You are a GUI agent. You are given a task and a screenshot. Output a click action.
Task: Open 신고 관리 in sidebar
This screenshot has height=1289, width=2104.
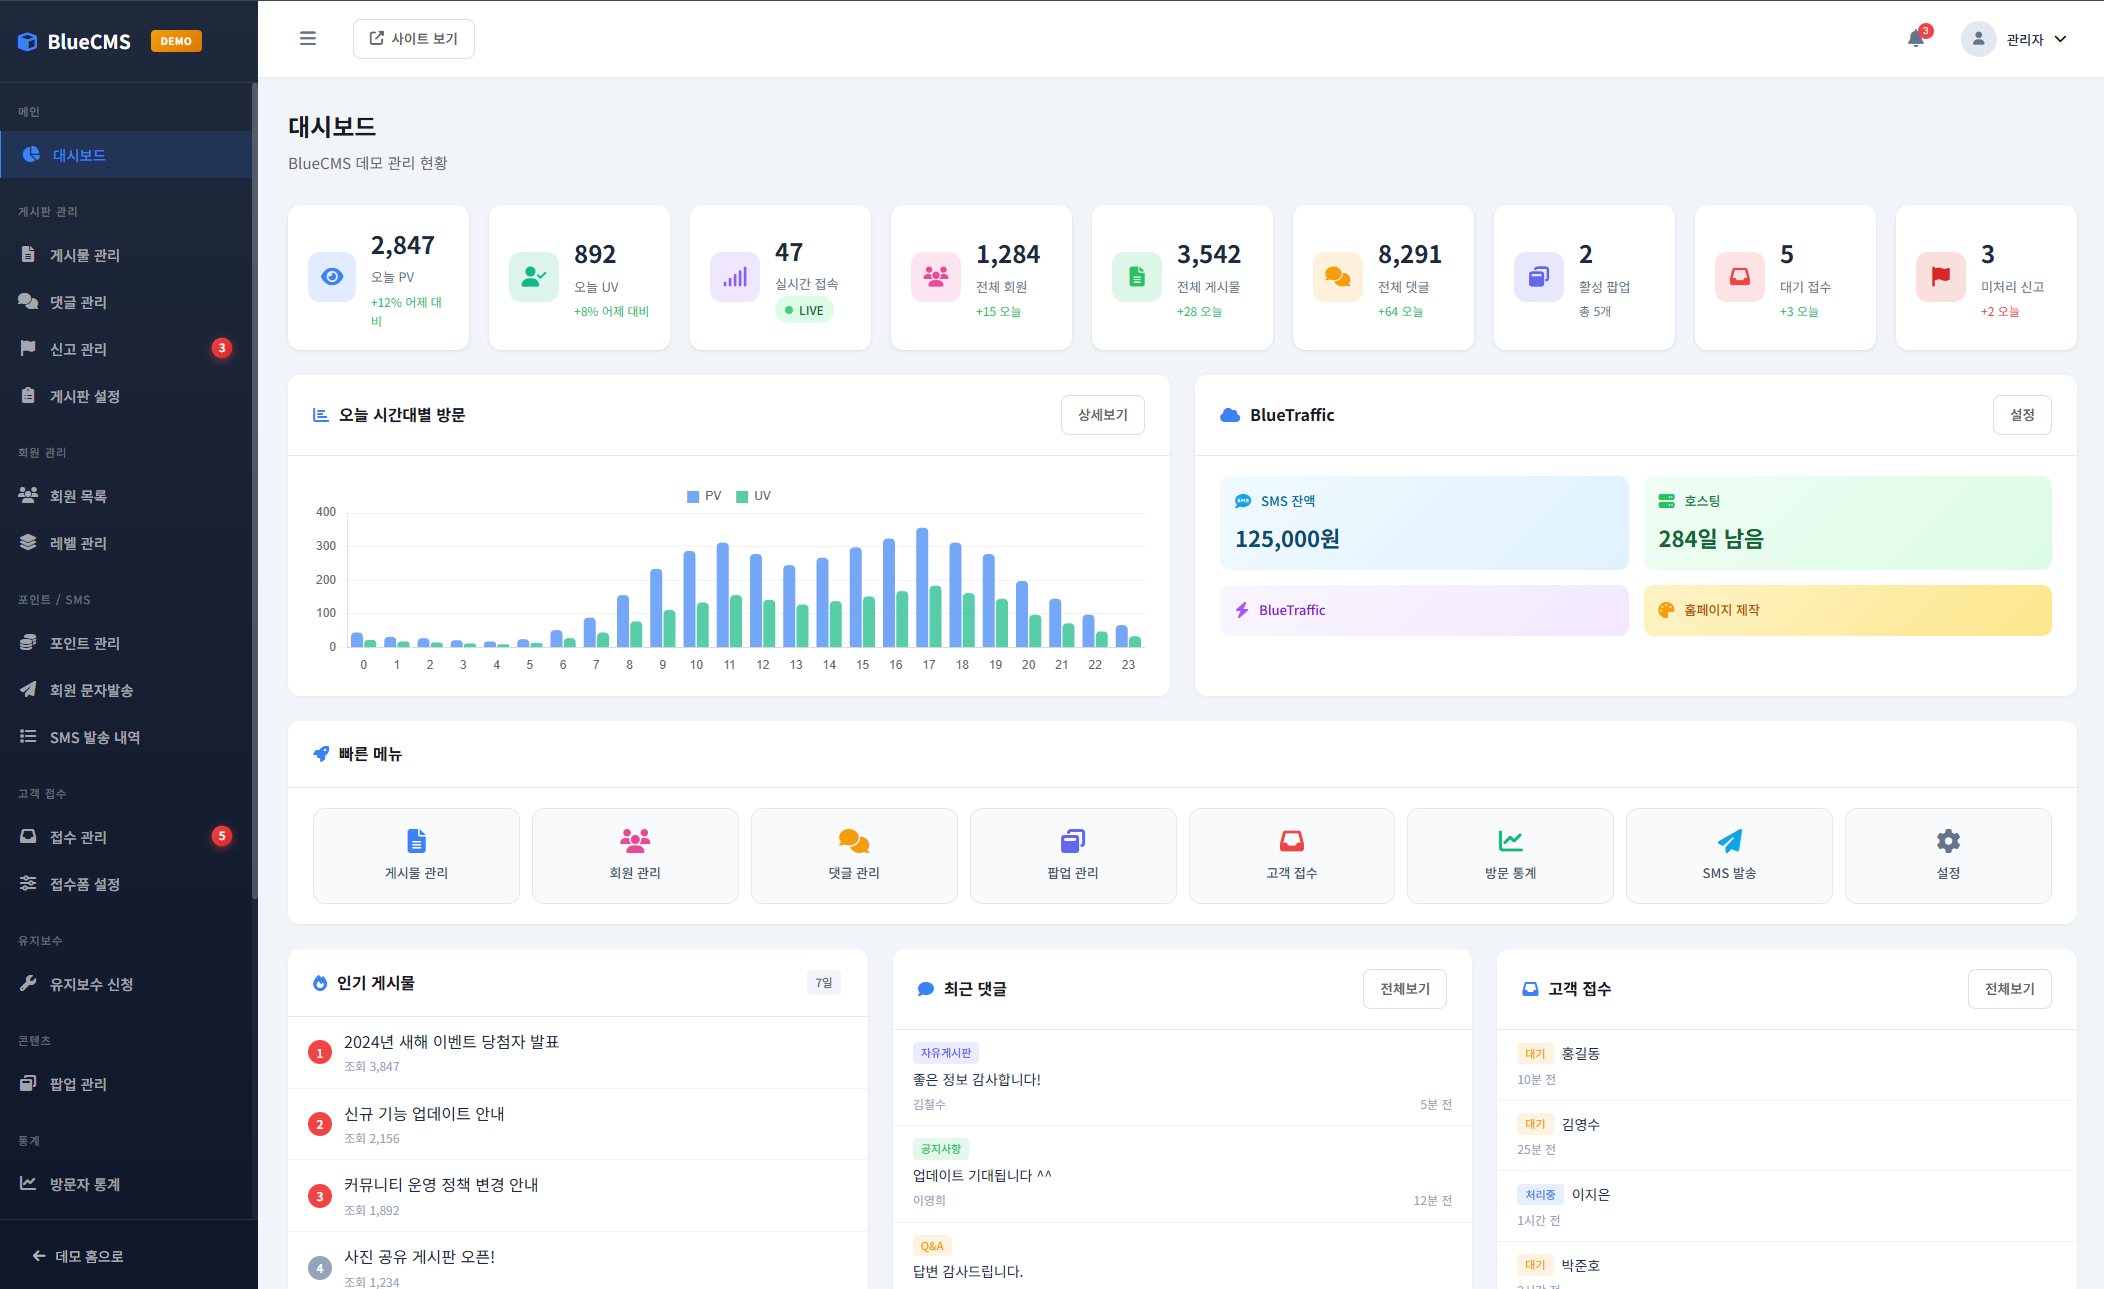coord(78,349)
